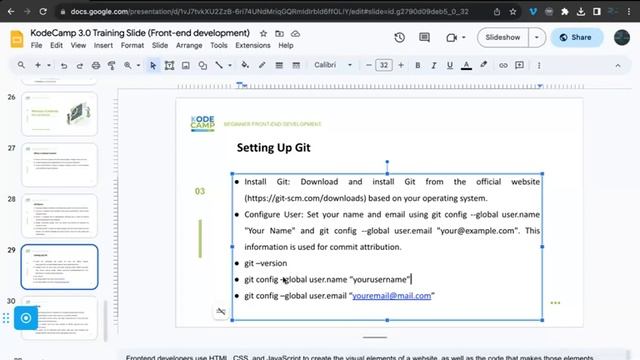Open the video call camera icon
This screenshot has height=360, width=640.
[x=451, y=38]
